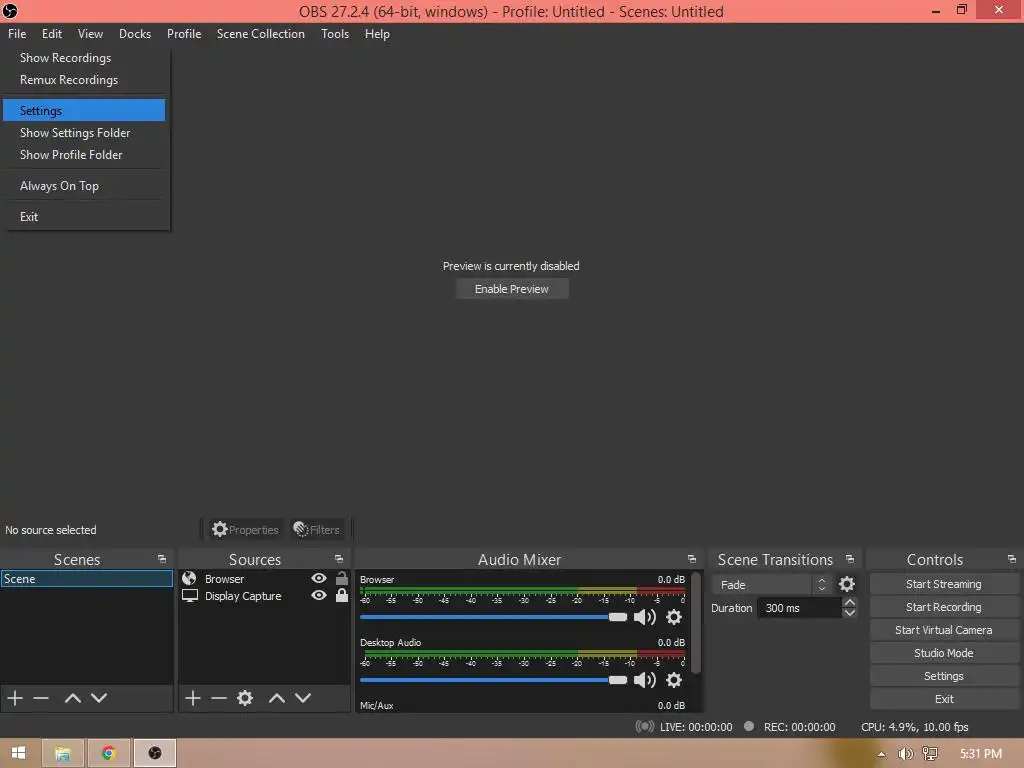
Task: Open the Fade transition dropdown
Action: tap(771, 584)
